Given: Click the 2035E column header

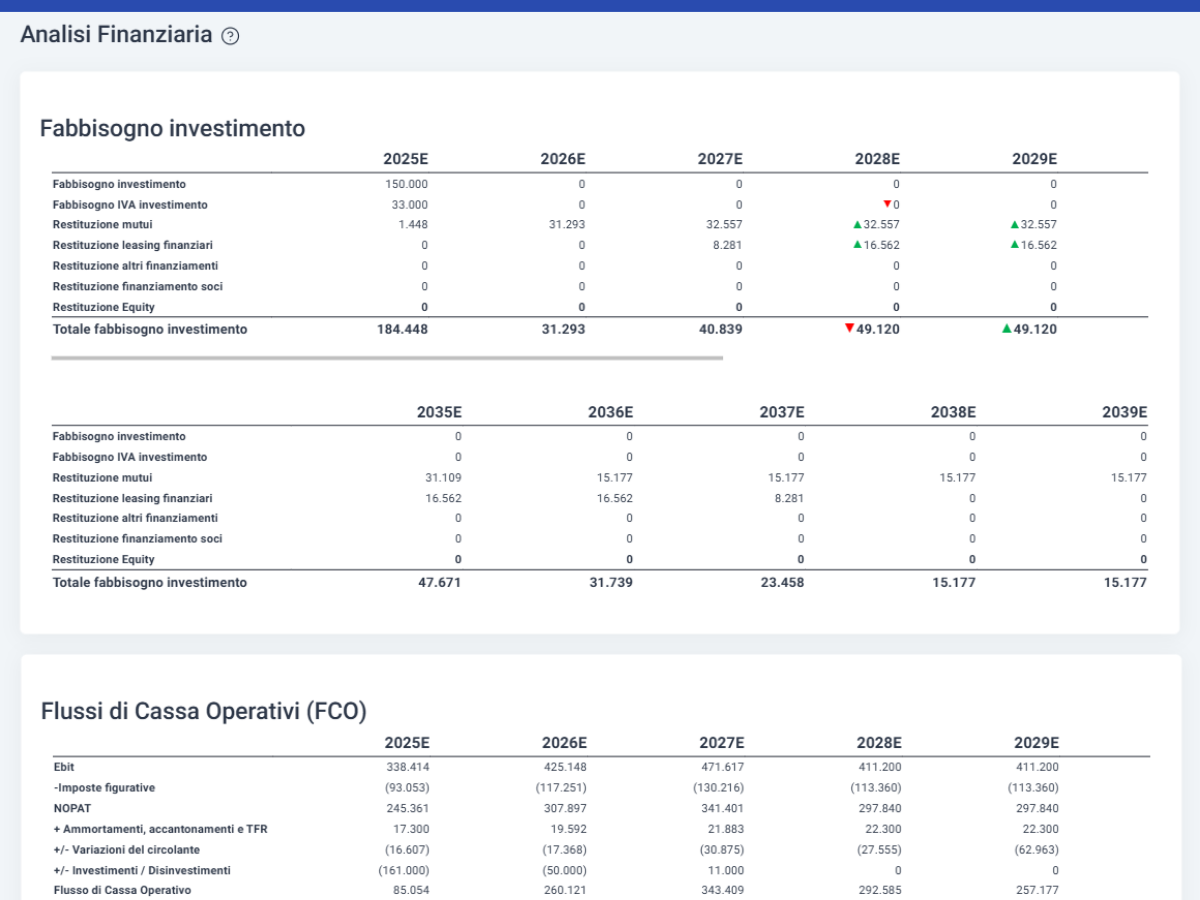Looking at the screenshot, I should (x=439, y=412).
